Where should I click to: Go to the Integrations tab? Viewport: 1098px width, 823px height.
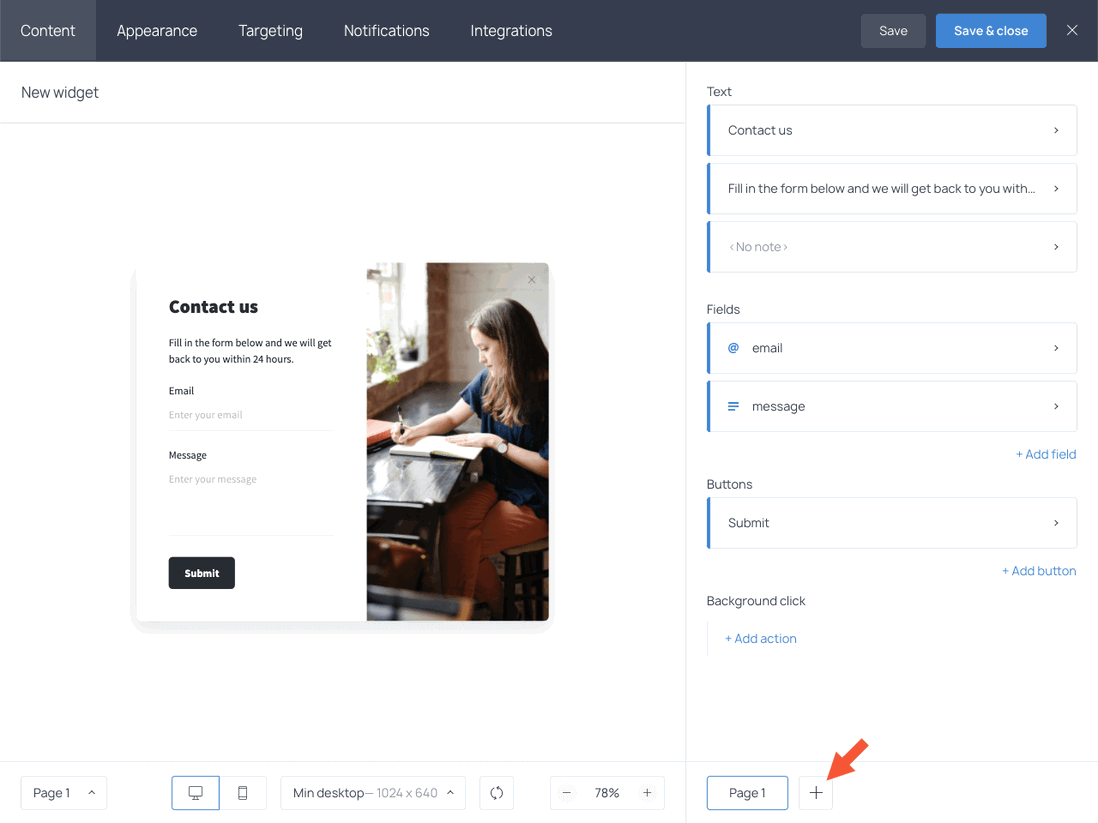coord(510,30)
